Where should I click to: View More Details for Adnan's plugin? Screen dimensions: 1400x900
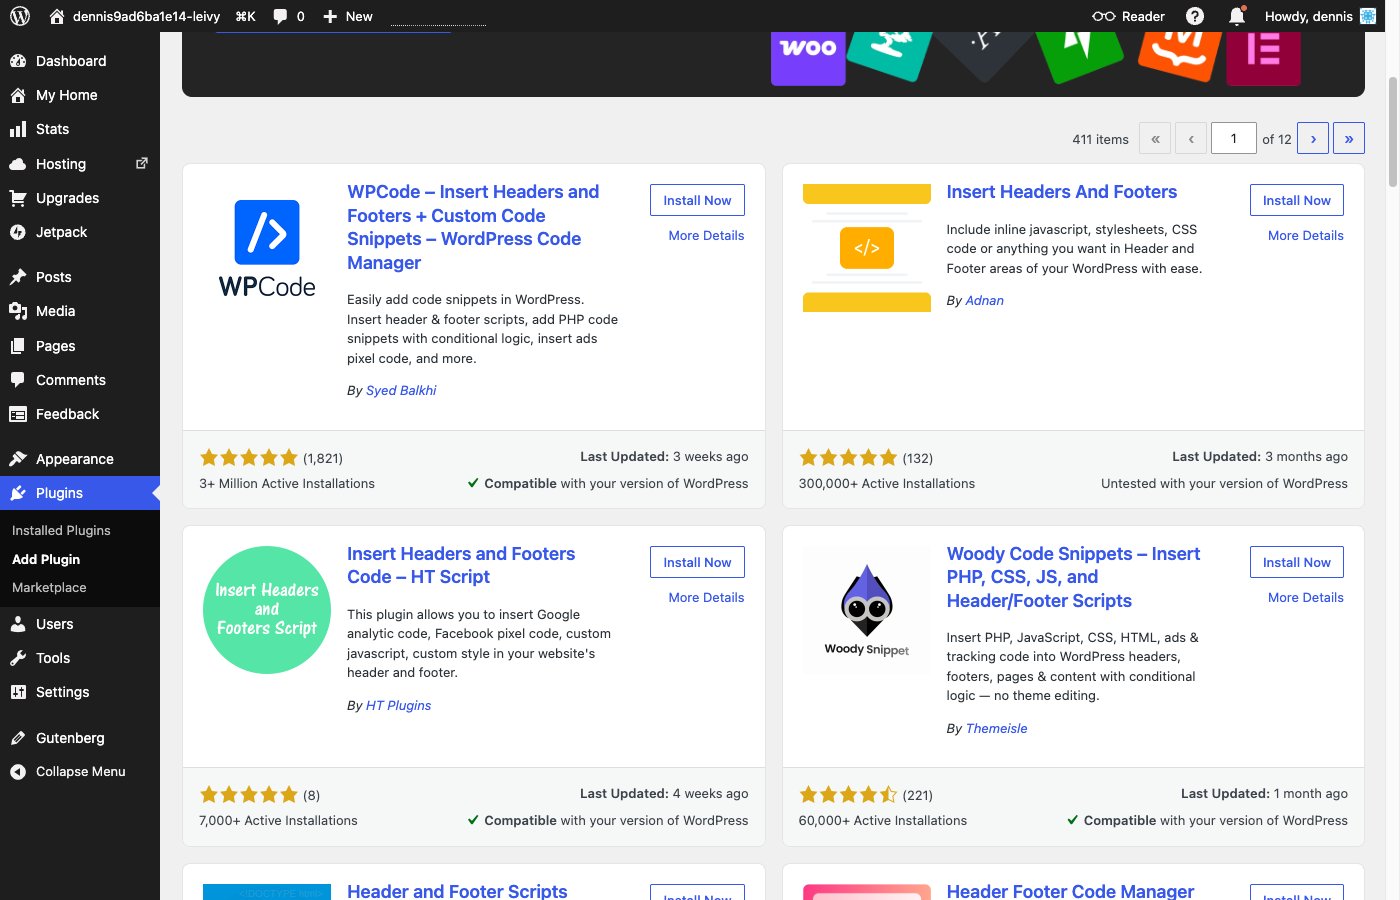tap(1305, 236)
